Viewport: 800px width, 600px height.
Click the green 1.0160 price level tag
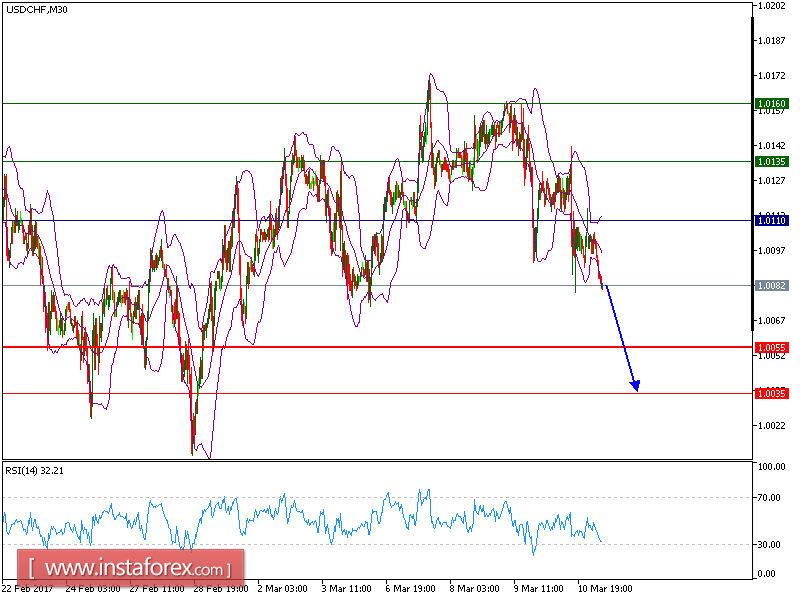tap(771, 104)
